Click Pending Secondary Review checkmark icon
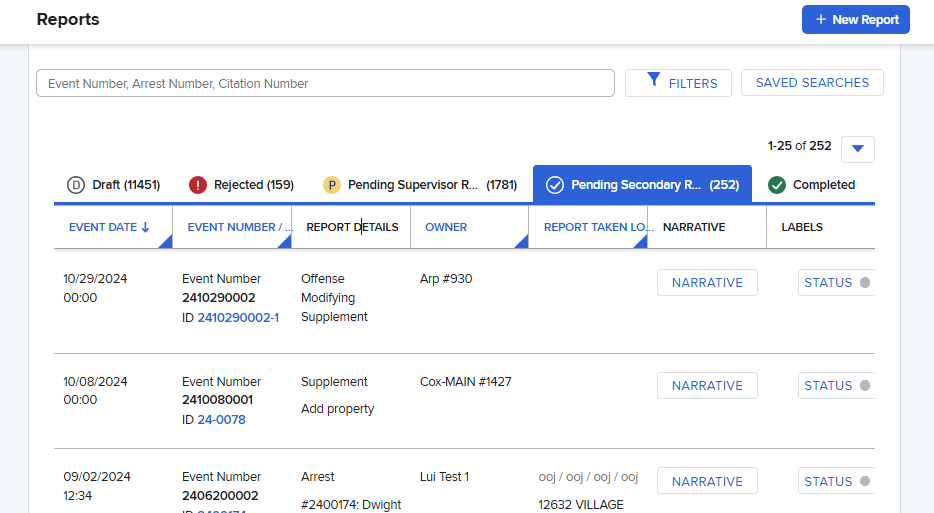 pos(554,185)
